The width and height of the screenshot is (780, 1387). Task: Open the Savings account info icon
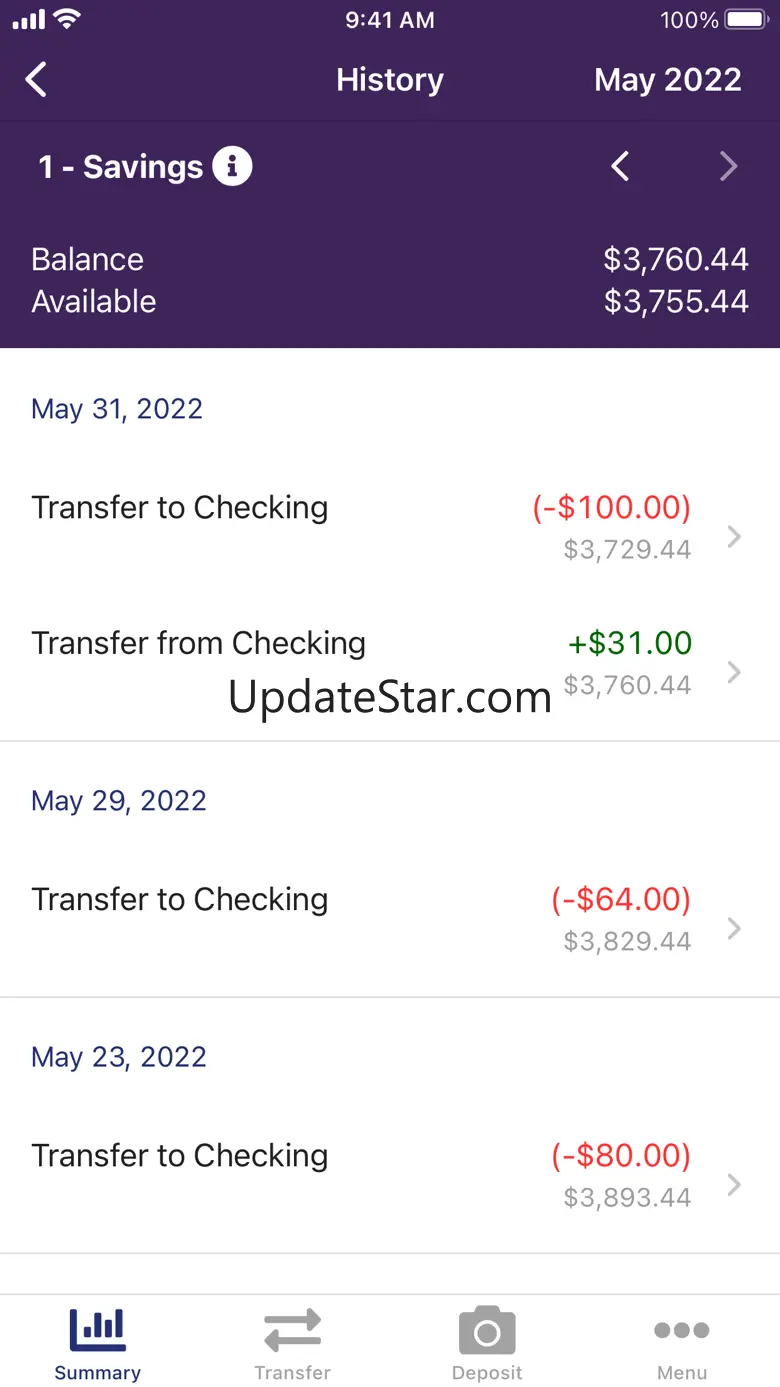pos(232,167)
